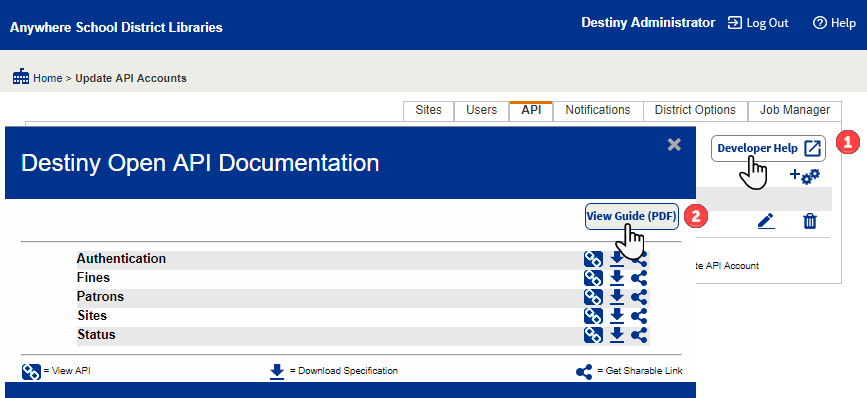Select the API tab
The image size is (867, 398).
531,111
